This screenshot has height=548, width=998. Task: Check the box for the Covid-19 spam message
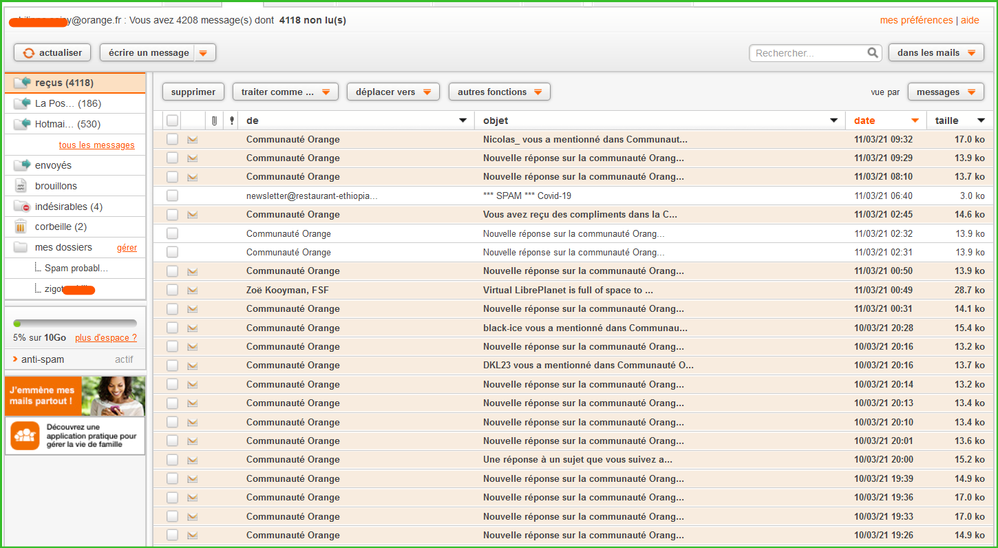pyautogui.click(x=172, y=196)
